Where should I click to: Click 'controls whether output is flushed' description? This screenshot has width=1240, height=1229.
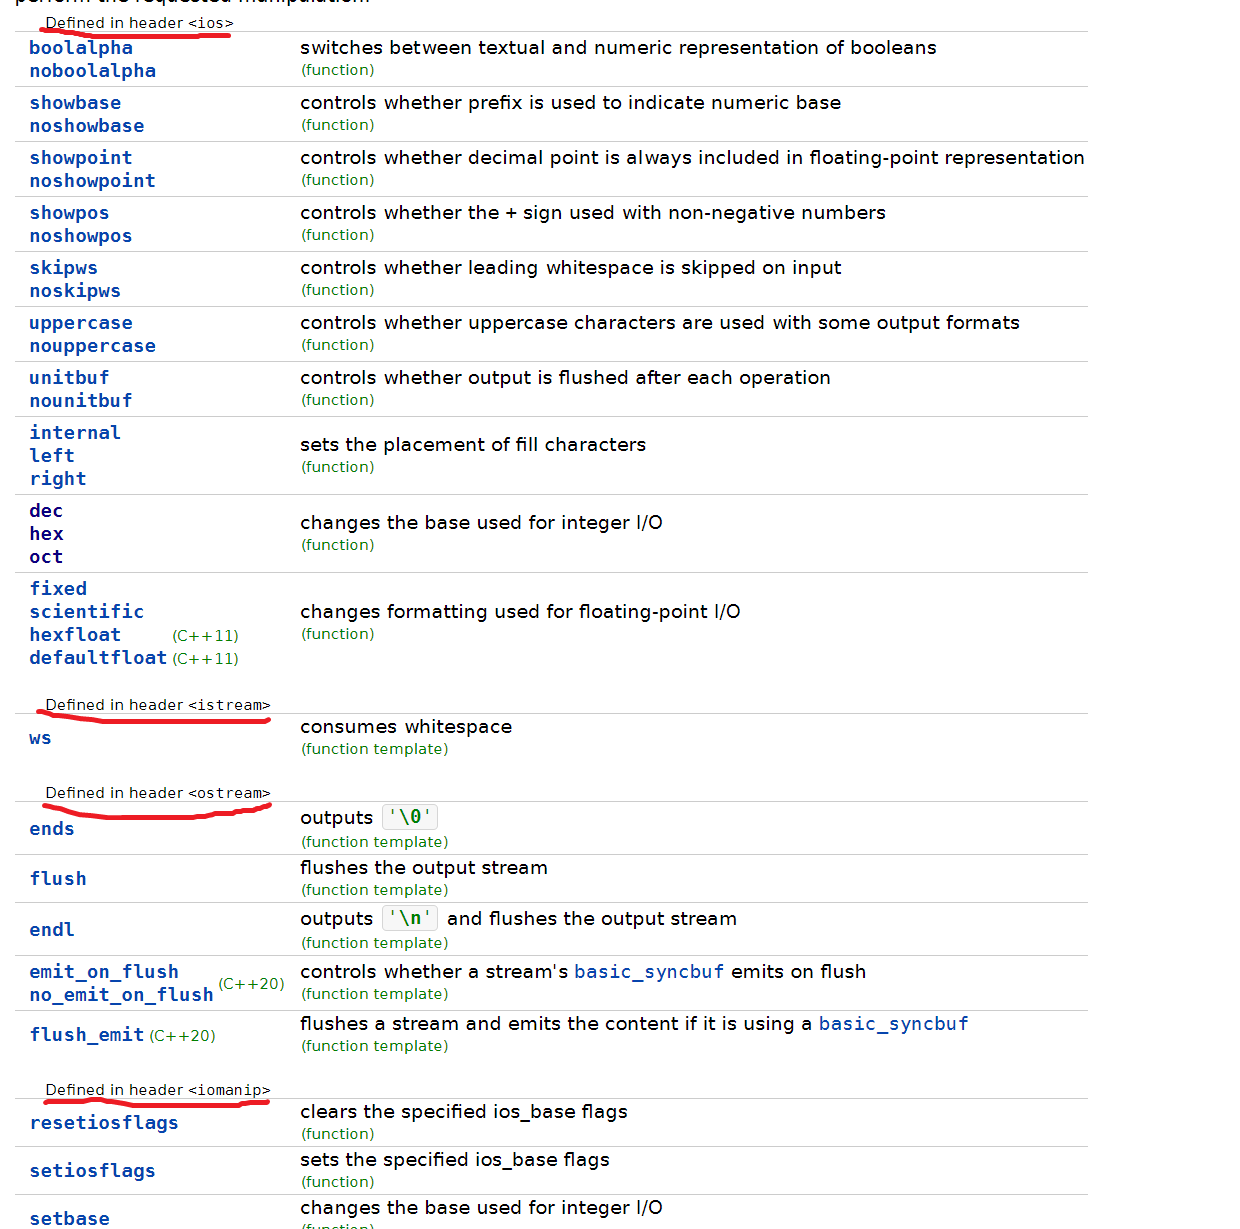[565, 378]
